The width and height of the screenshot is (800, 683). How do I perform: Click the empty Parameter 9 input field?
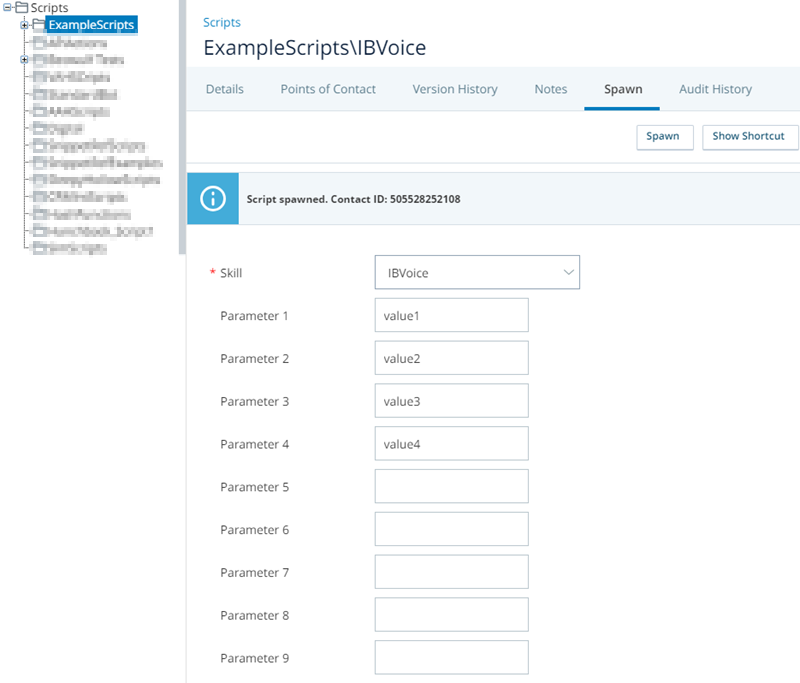click(451, 658)
